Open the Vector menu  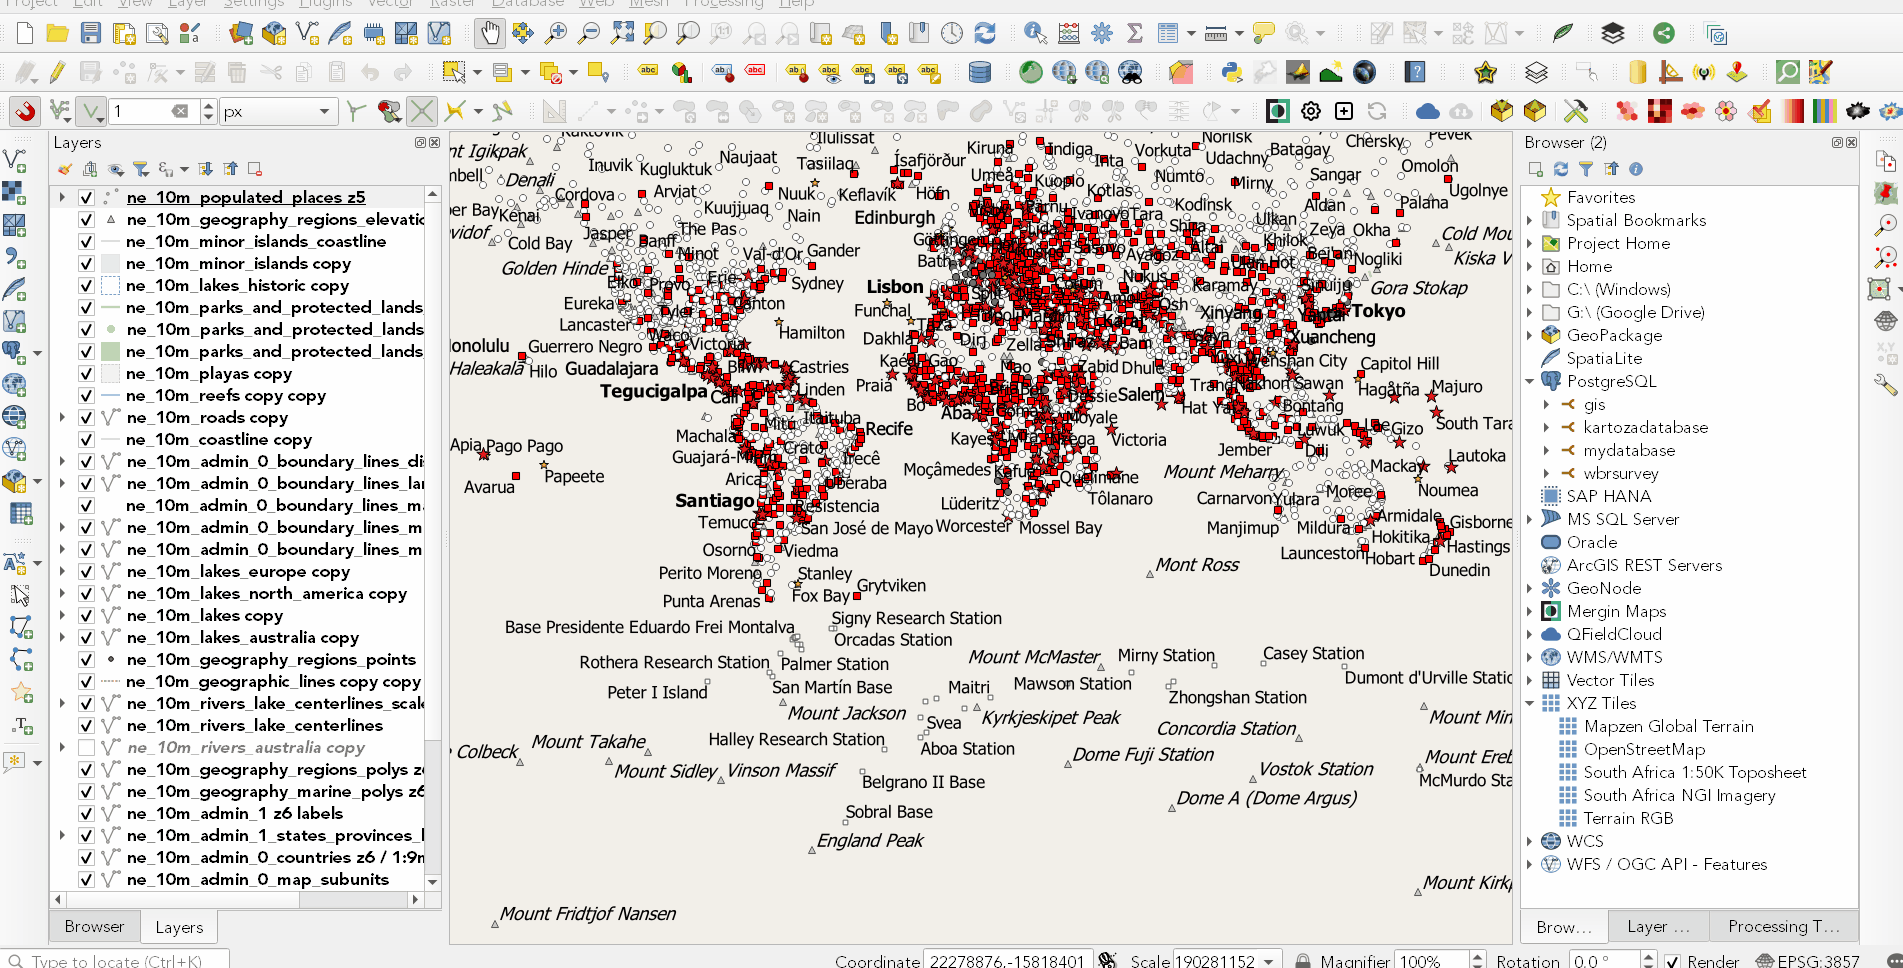point(388,5)
